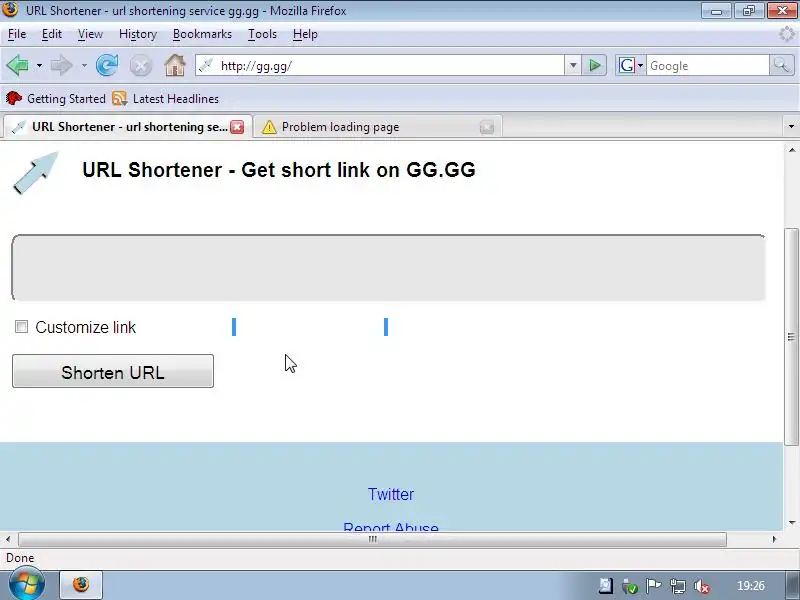This screenshot has height=600, width=800.
Task: Follow the Twitter link
Action: (x=391, y=494)
